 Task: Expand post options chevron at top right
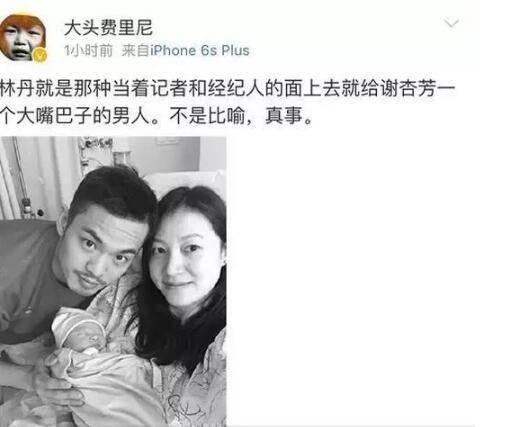[451, 23]
